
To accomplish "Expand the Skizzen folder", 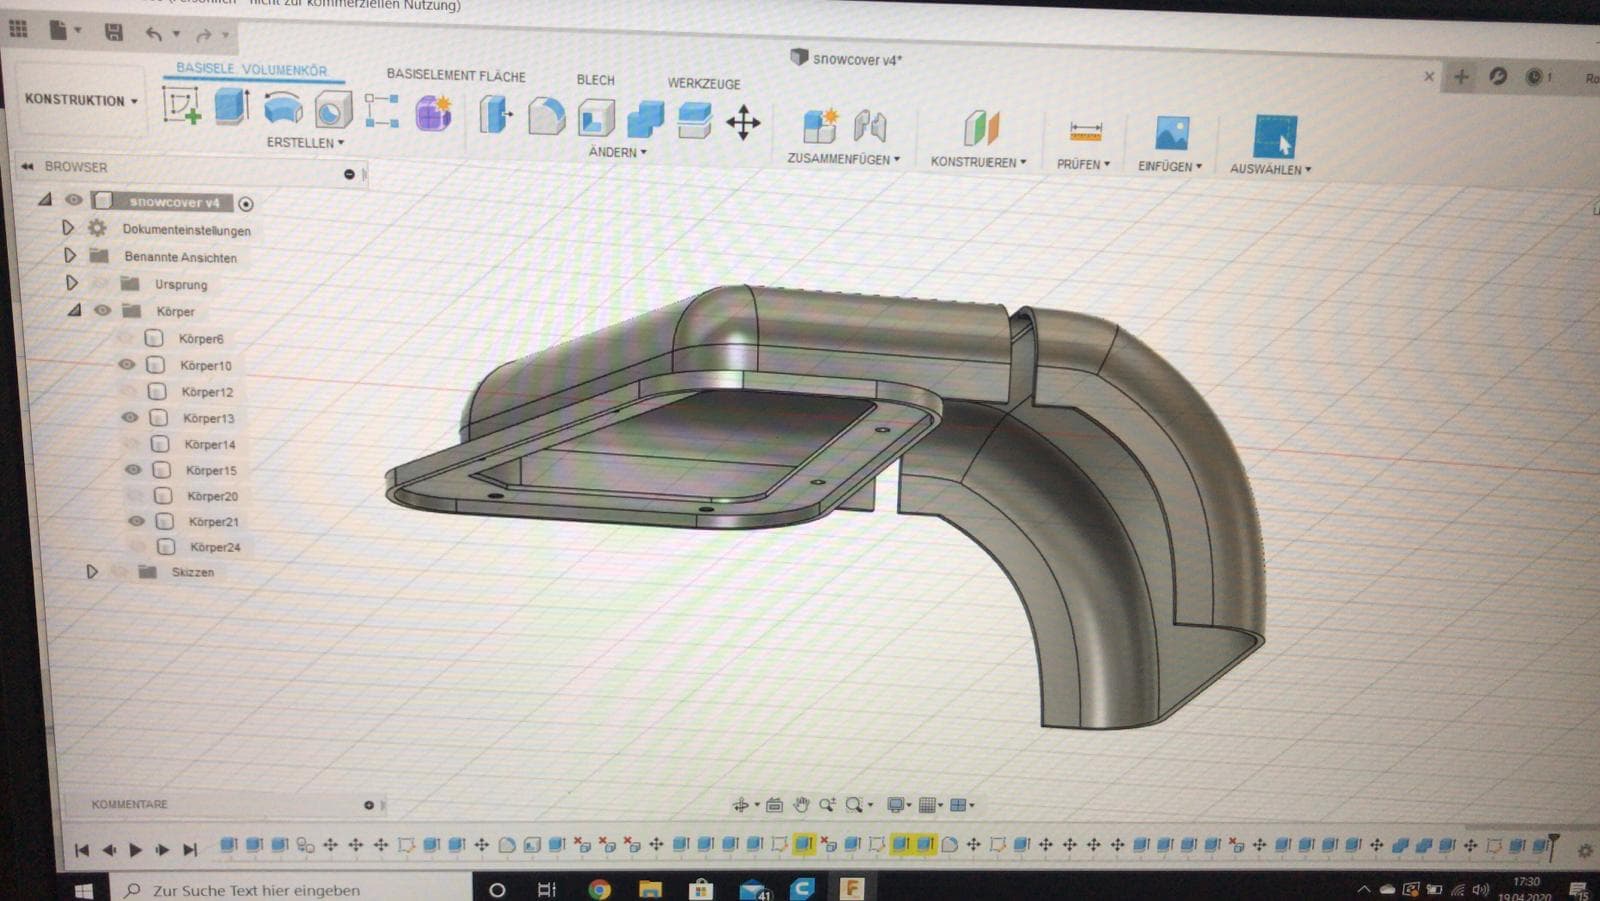I will tap(92, 572).
